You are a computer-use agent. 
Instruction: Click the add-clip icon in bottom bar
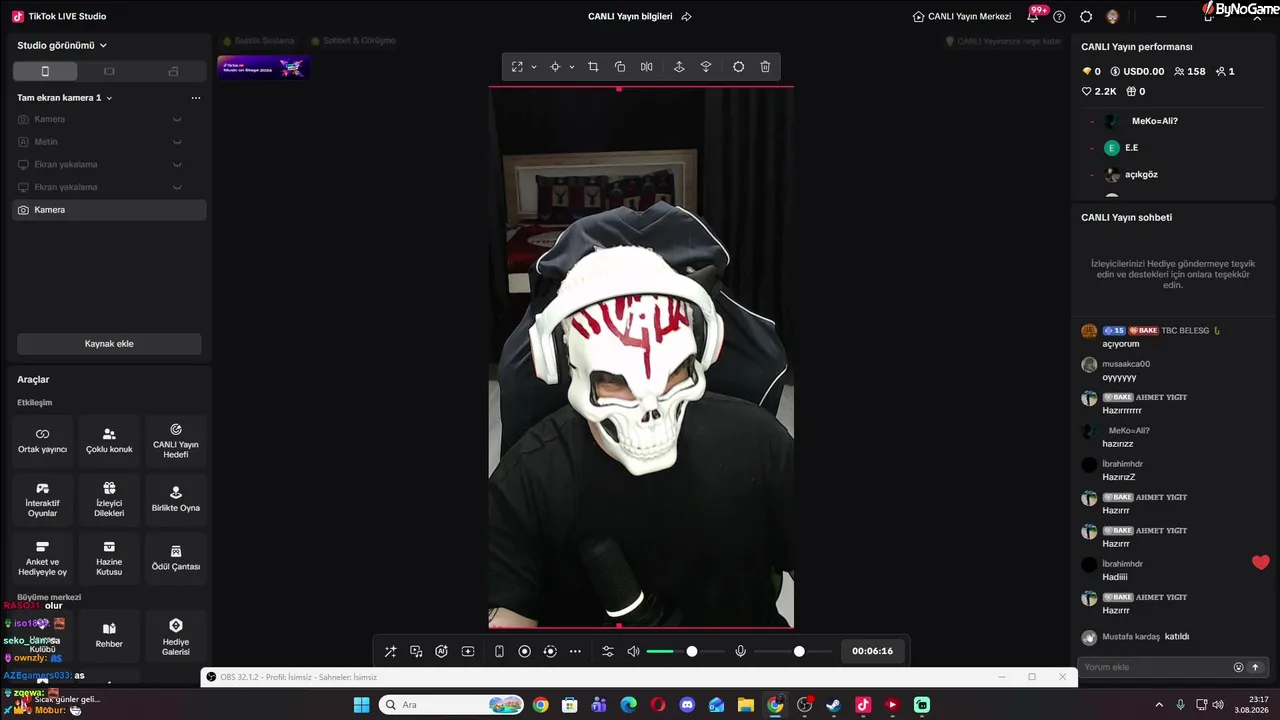tap(468, 651)
